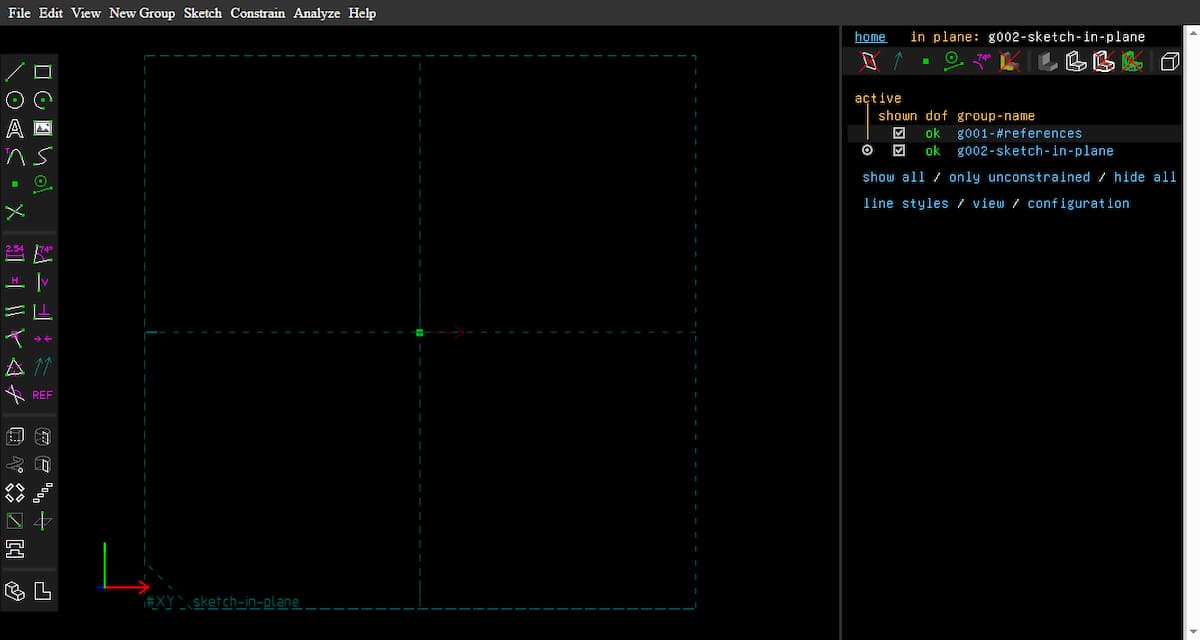Create new helix group from toolbar
Screen dimensions: 1200x640
pyautogui.click(x=15, y=464)
